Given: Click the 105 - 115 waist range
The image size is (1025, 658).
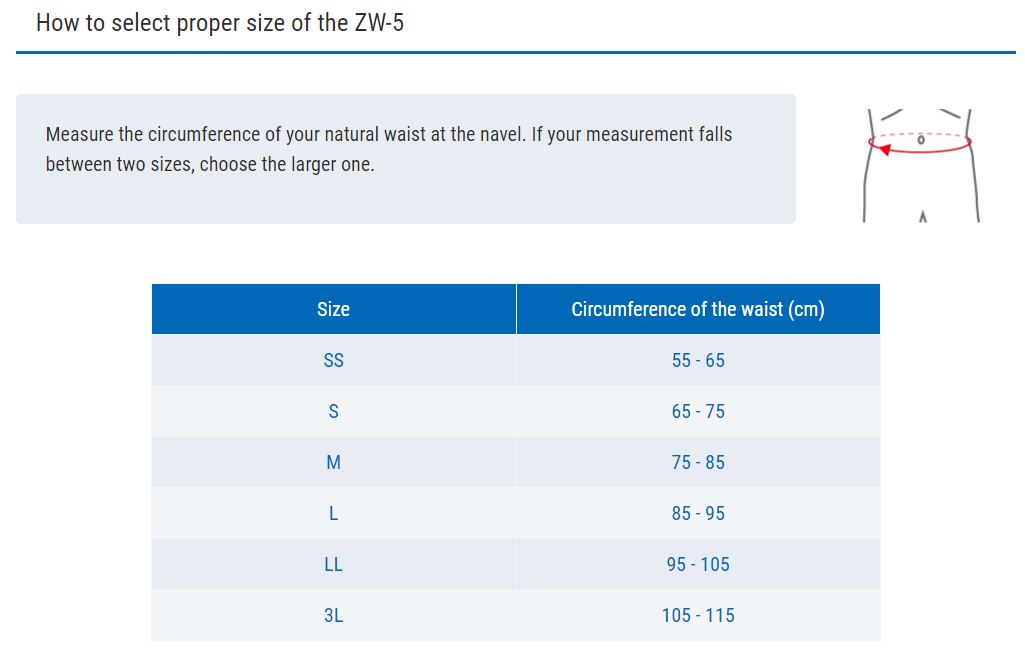Looking at the screenshot, I should pyautogui.click(x=698, y=615).
